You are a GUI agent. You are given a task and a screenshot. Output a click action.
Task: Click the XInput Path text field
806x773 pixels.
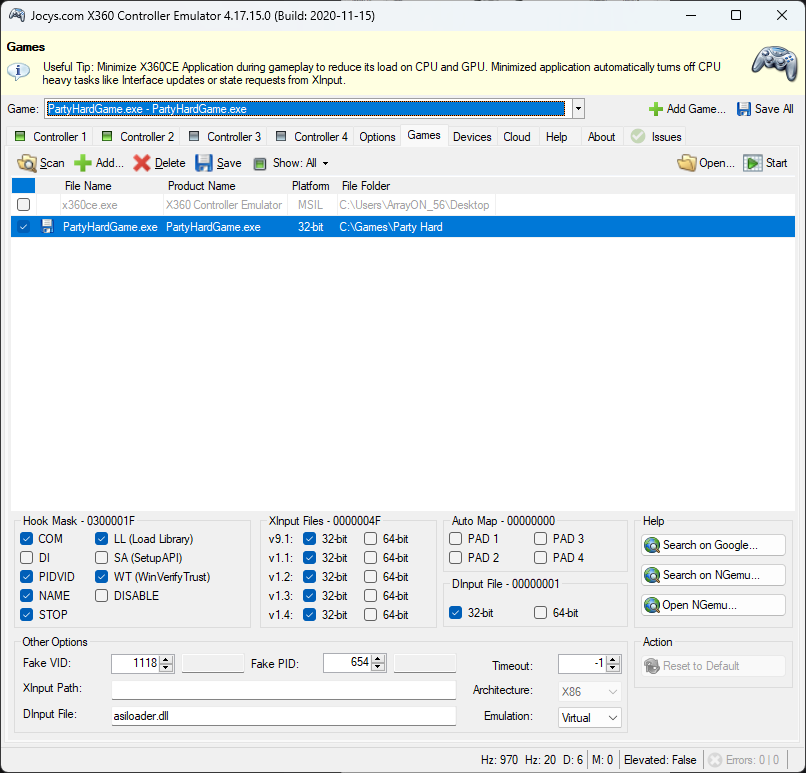pos(284,690)
